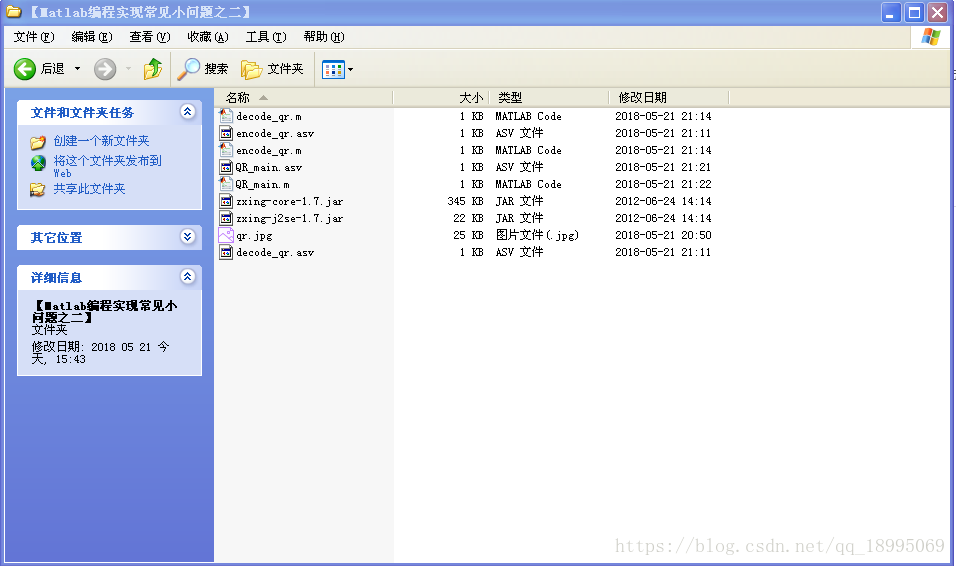
Task: Expand the 其它位置 panel
Action: [187, 237]
